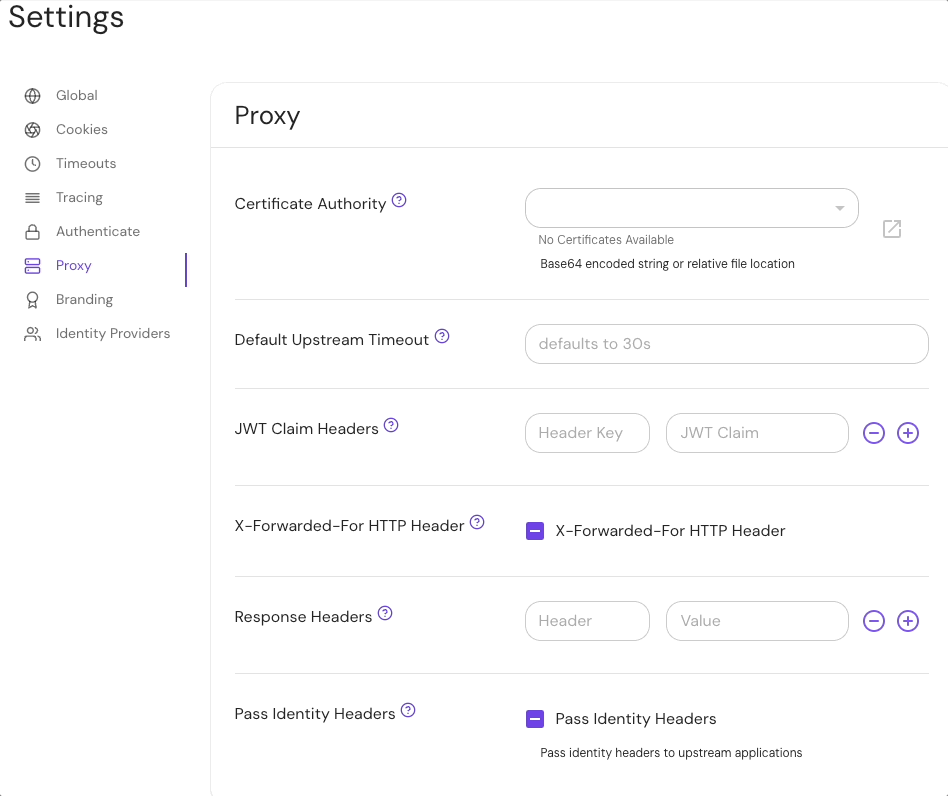Click the Default Upstream Timeout input field
The width and height of the screenshot is (948, 796).
click(726, 343)
